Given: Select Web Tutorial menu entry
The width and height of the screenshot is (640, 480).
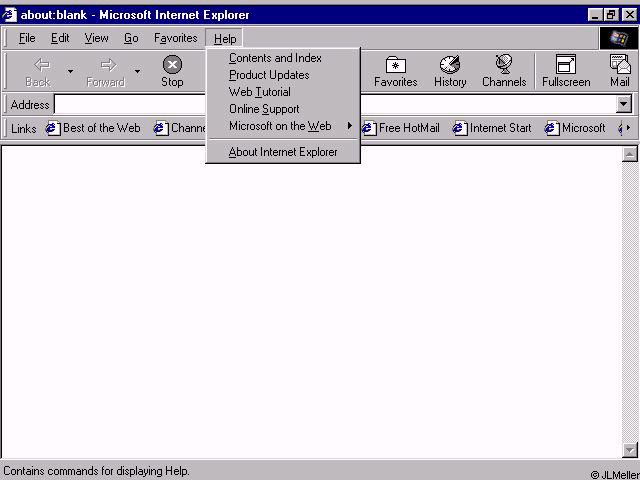Looking at the screenshot, I should 283,92.
